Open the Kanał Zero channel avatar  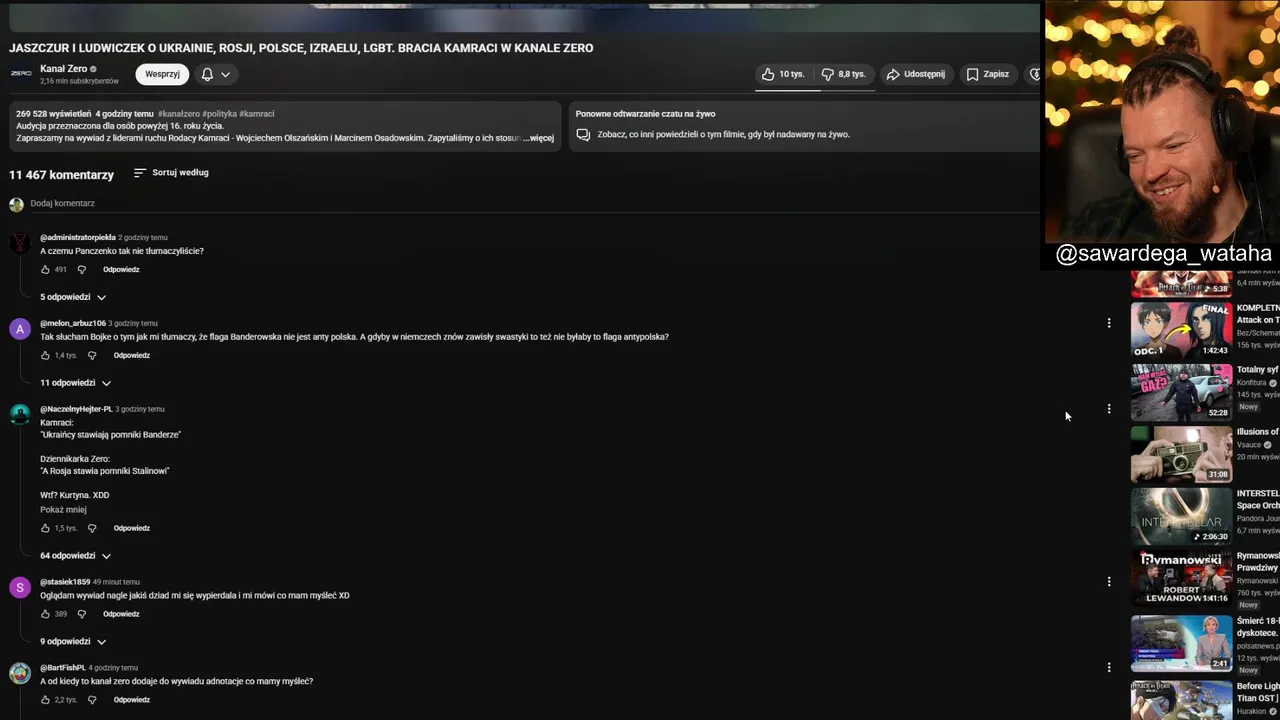click(21, 74)
